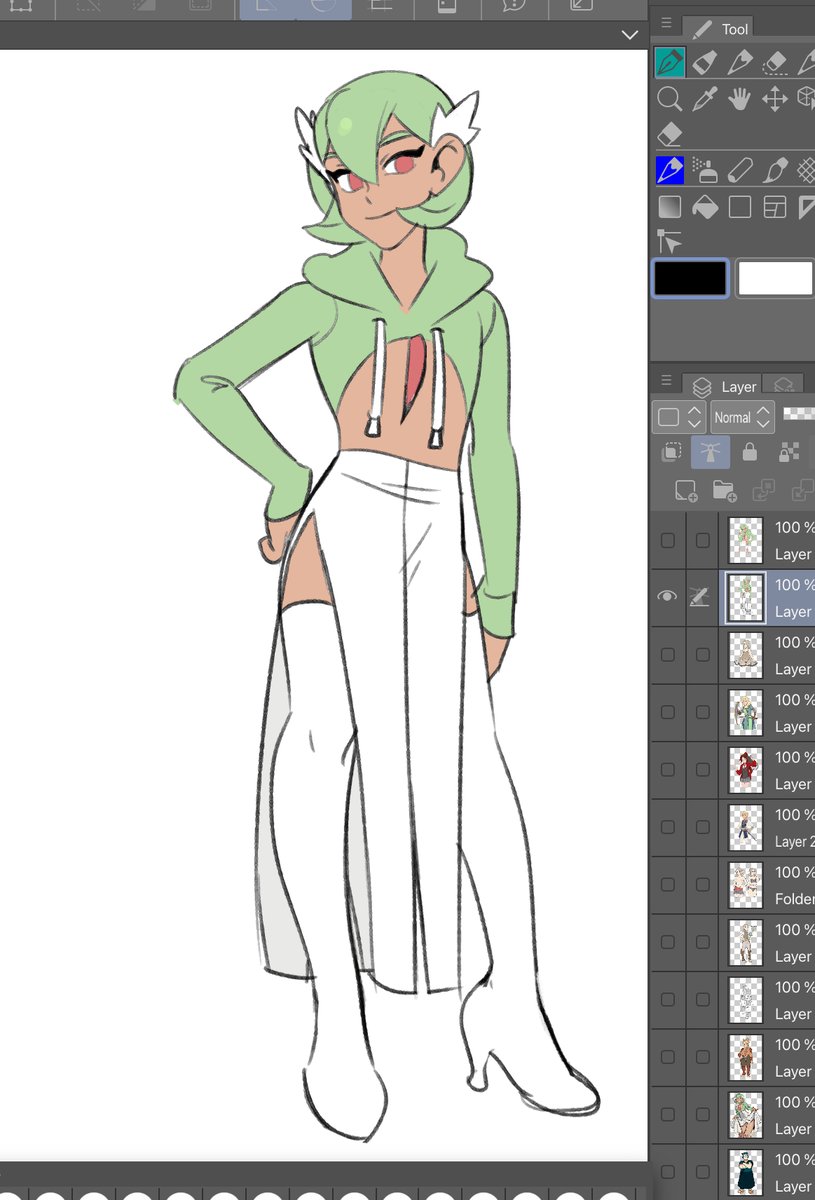Click the transfer to lower layer icon

[x=763, y=490]
